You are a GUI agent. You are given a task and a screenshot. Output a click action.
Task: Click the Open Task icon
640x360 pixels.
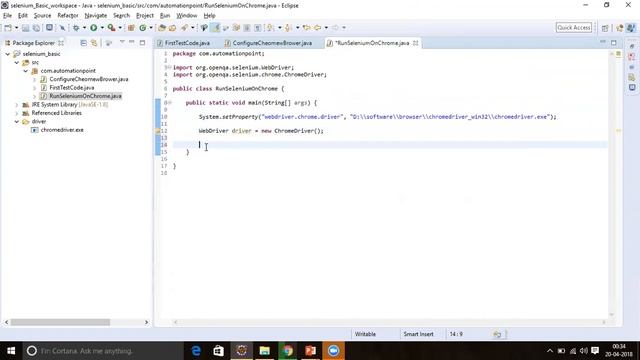(x=172, y=28)
